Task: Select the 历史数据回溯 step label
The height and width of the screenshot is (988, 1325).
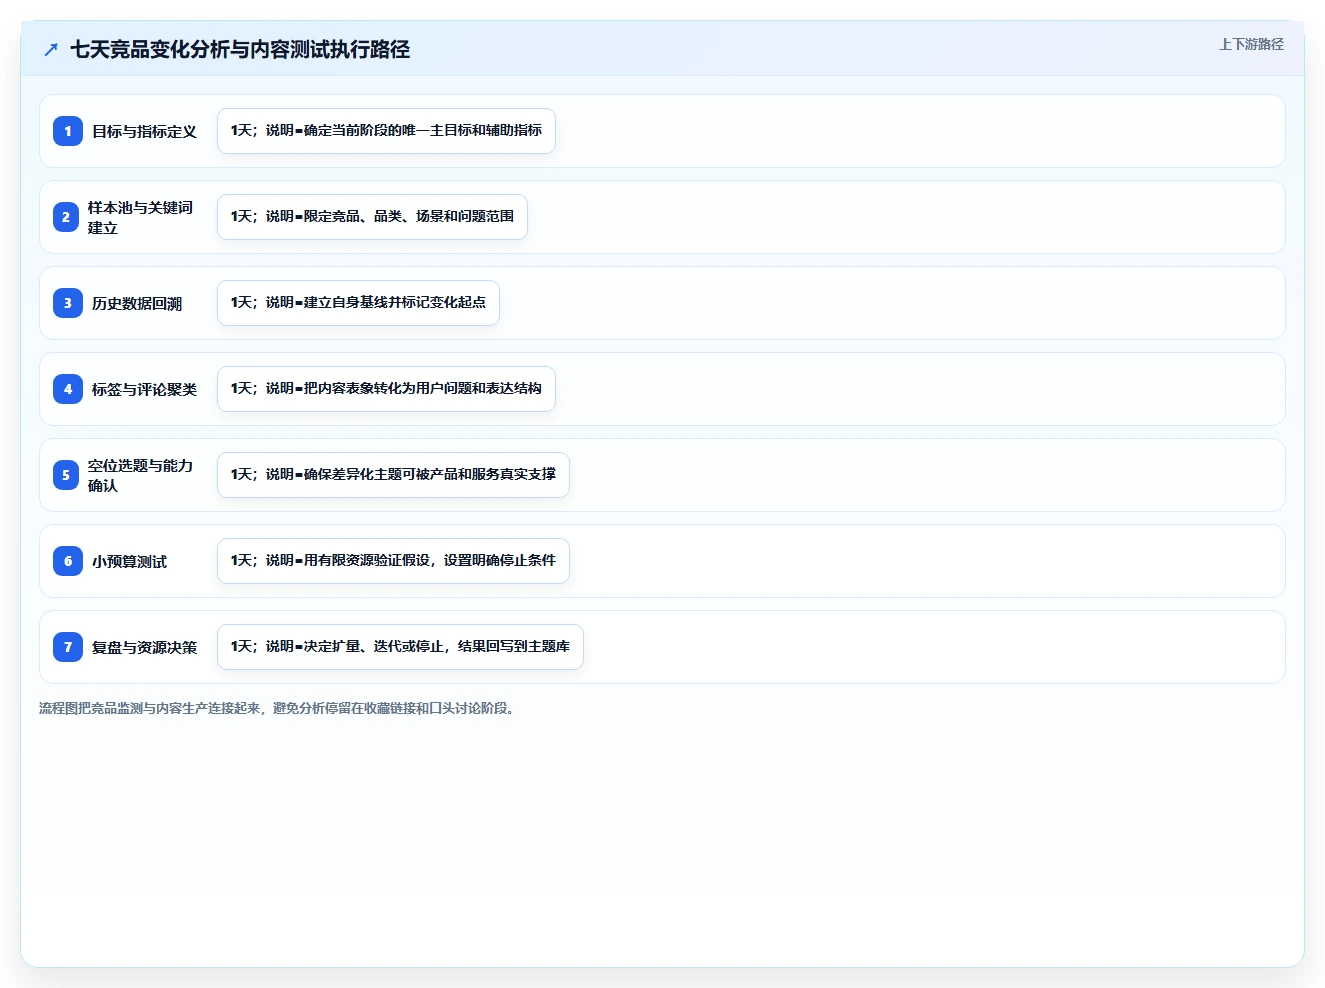Action: pyautogui.click(x=137, y=303)
